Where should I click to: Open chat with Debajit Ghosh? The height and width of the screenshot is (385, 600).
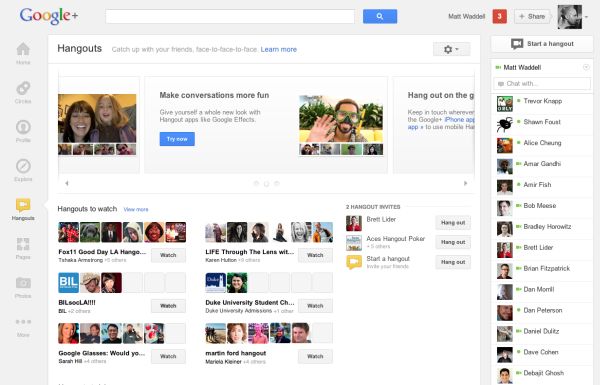(543, 376)
